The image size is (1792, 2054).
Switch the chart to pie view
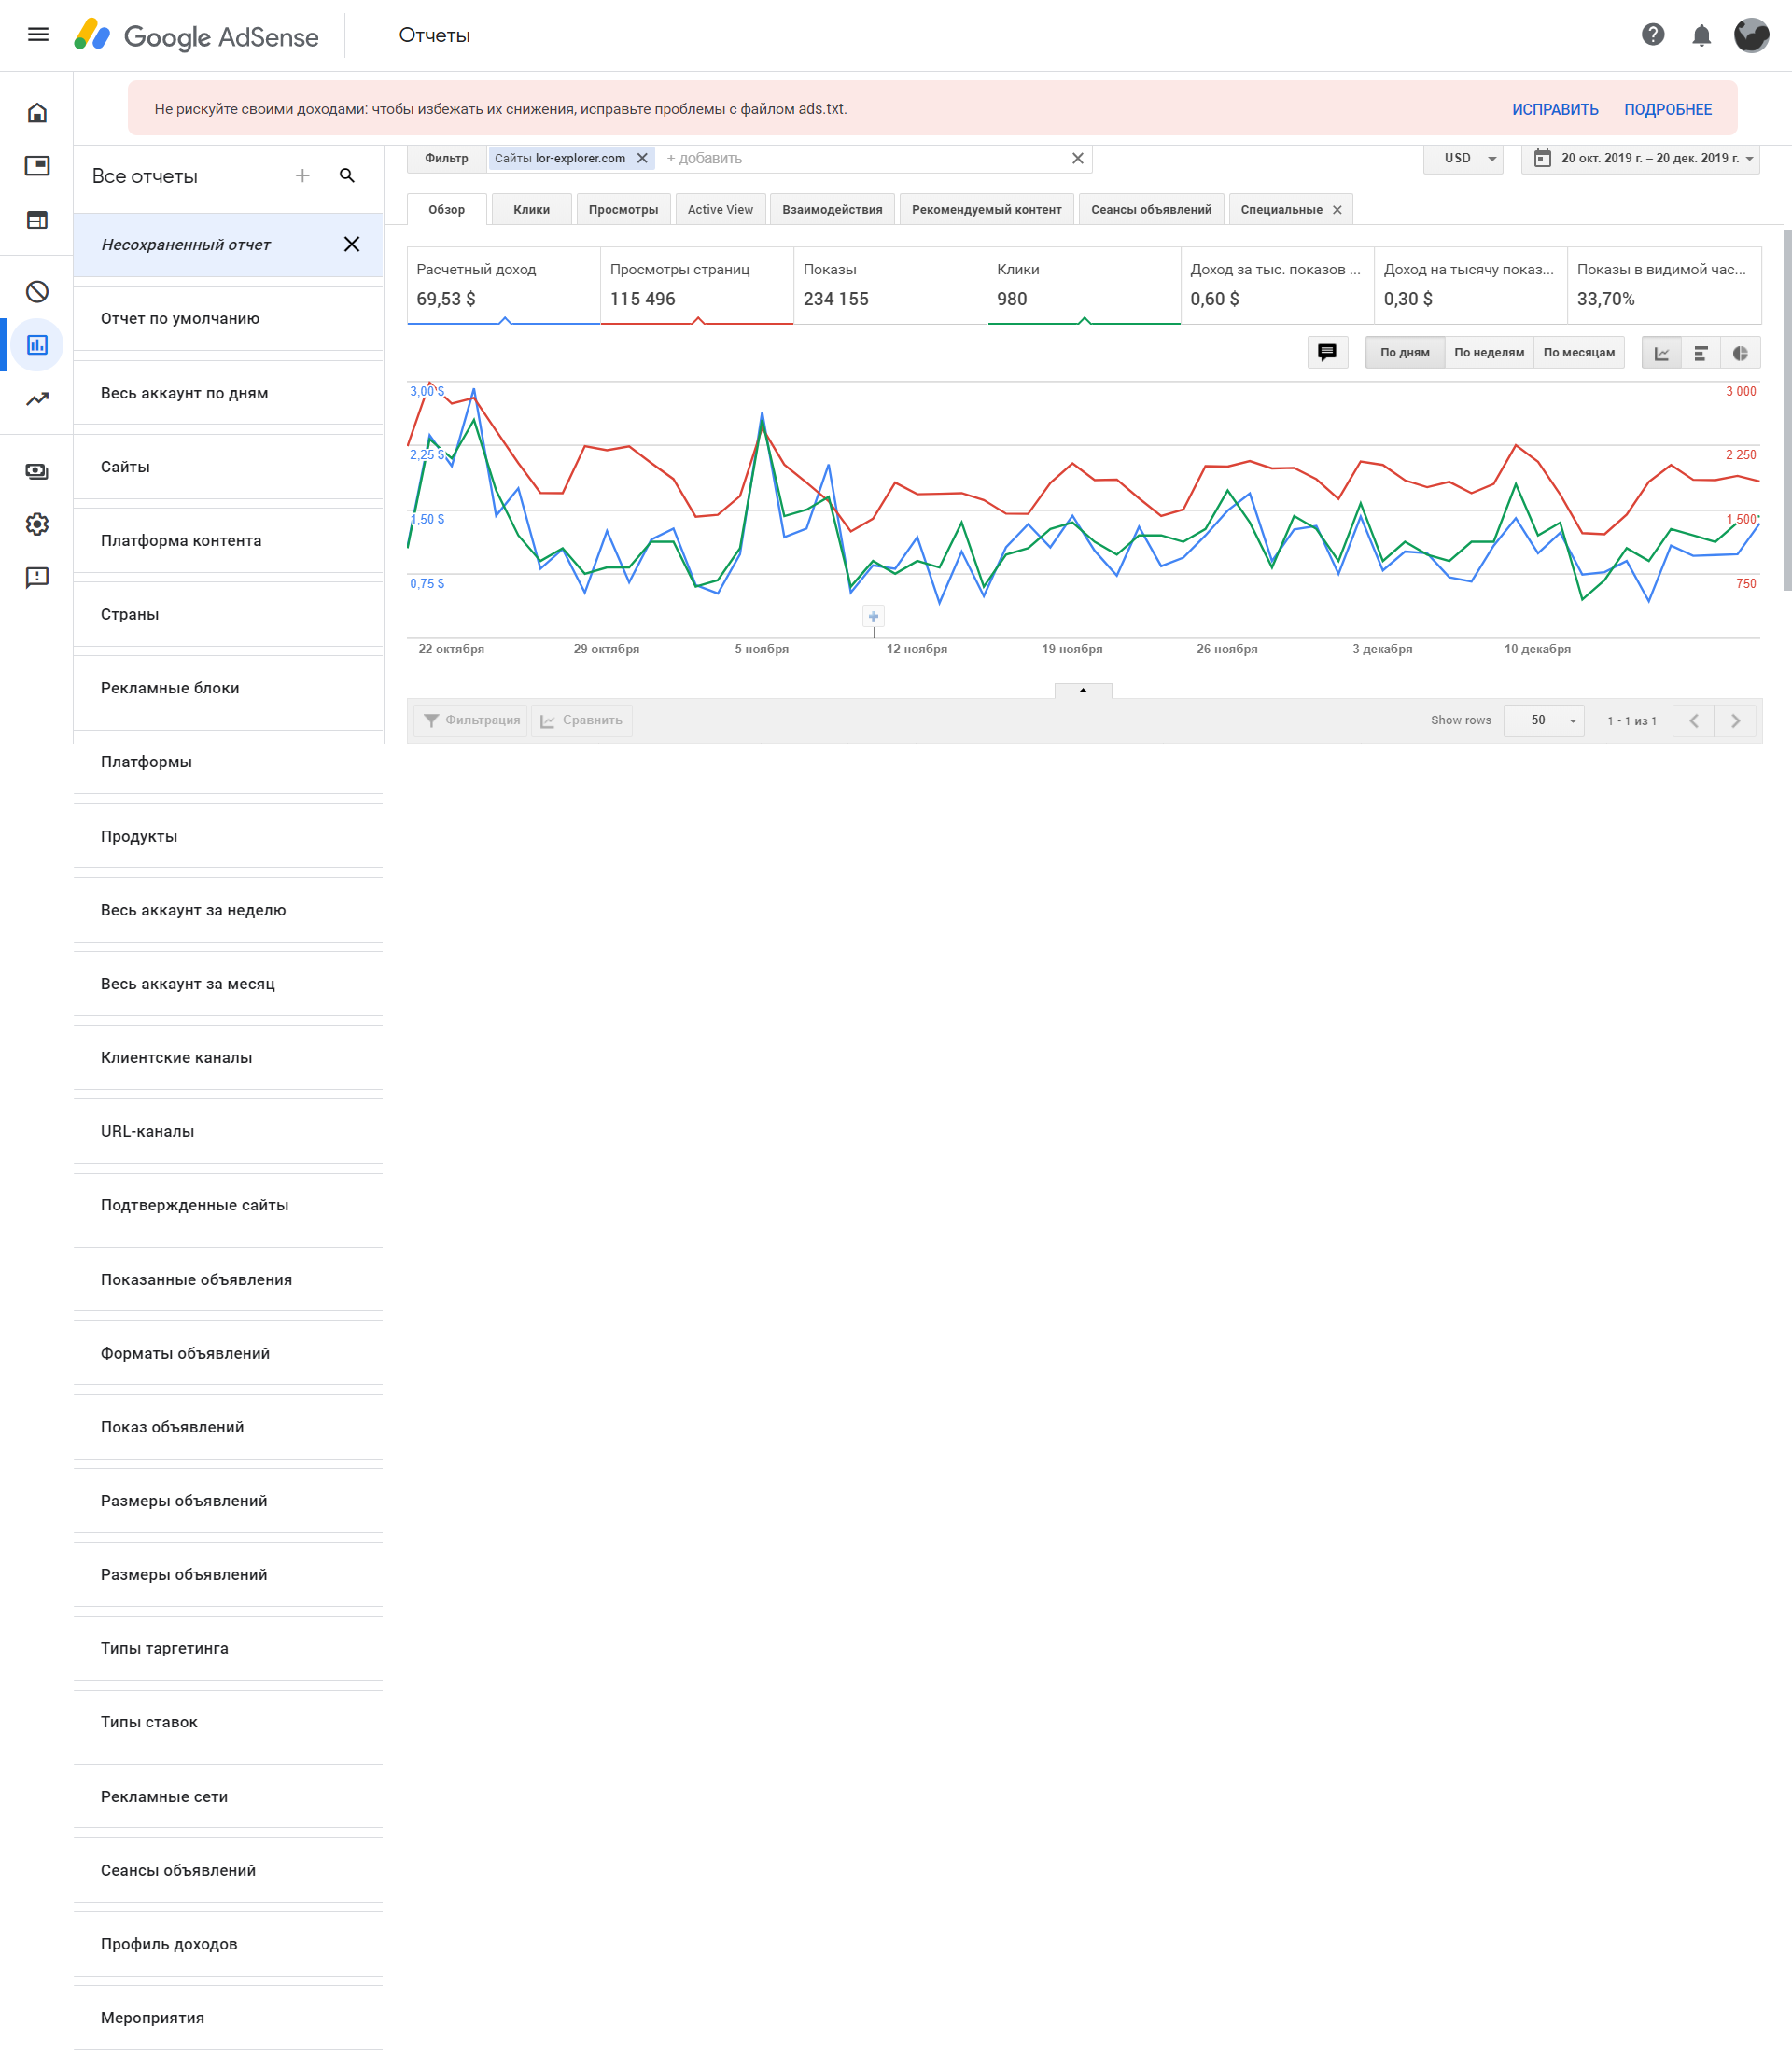tap(1739, 353)
